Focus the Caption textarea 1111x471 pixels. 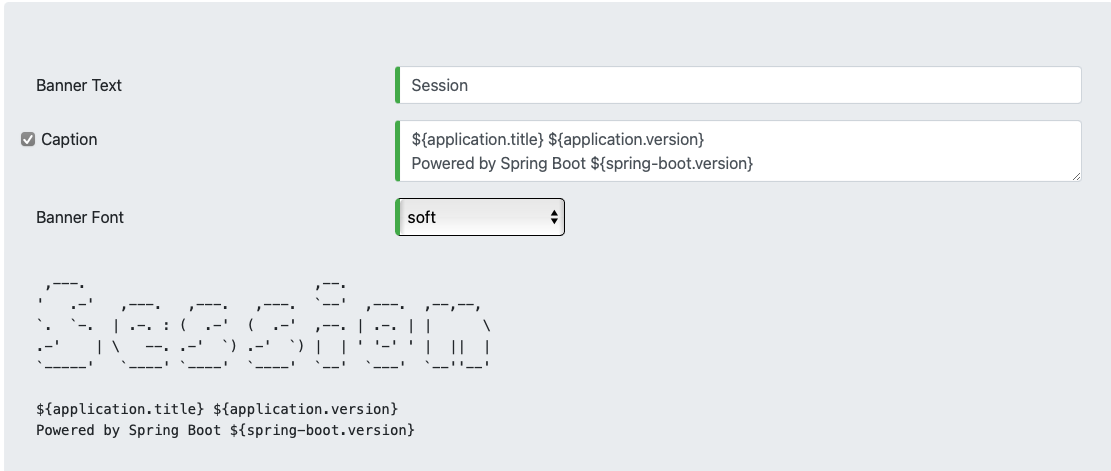click(x=738, y=151)
